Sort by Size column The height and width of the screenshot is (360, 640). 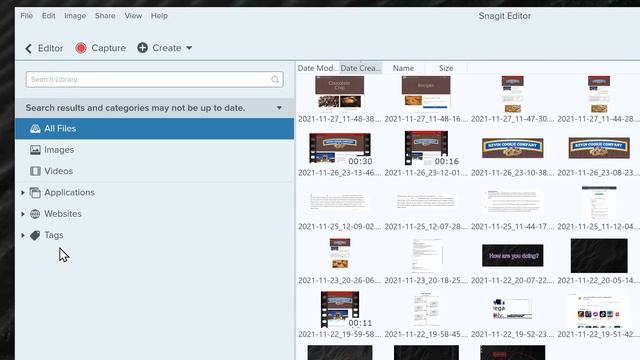(446, 68)
